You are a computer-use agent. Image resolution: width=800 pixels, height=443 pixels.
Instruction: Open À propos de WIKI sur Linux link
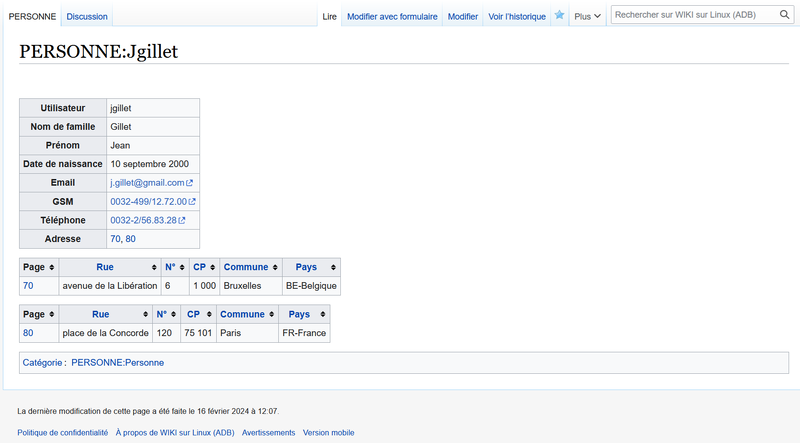(x=175, y=432)
